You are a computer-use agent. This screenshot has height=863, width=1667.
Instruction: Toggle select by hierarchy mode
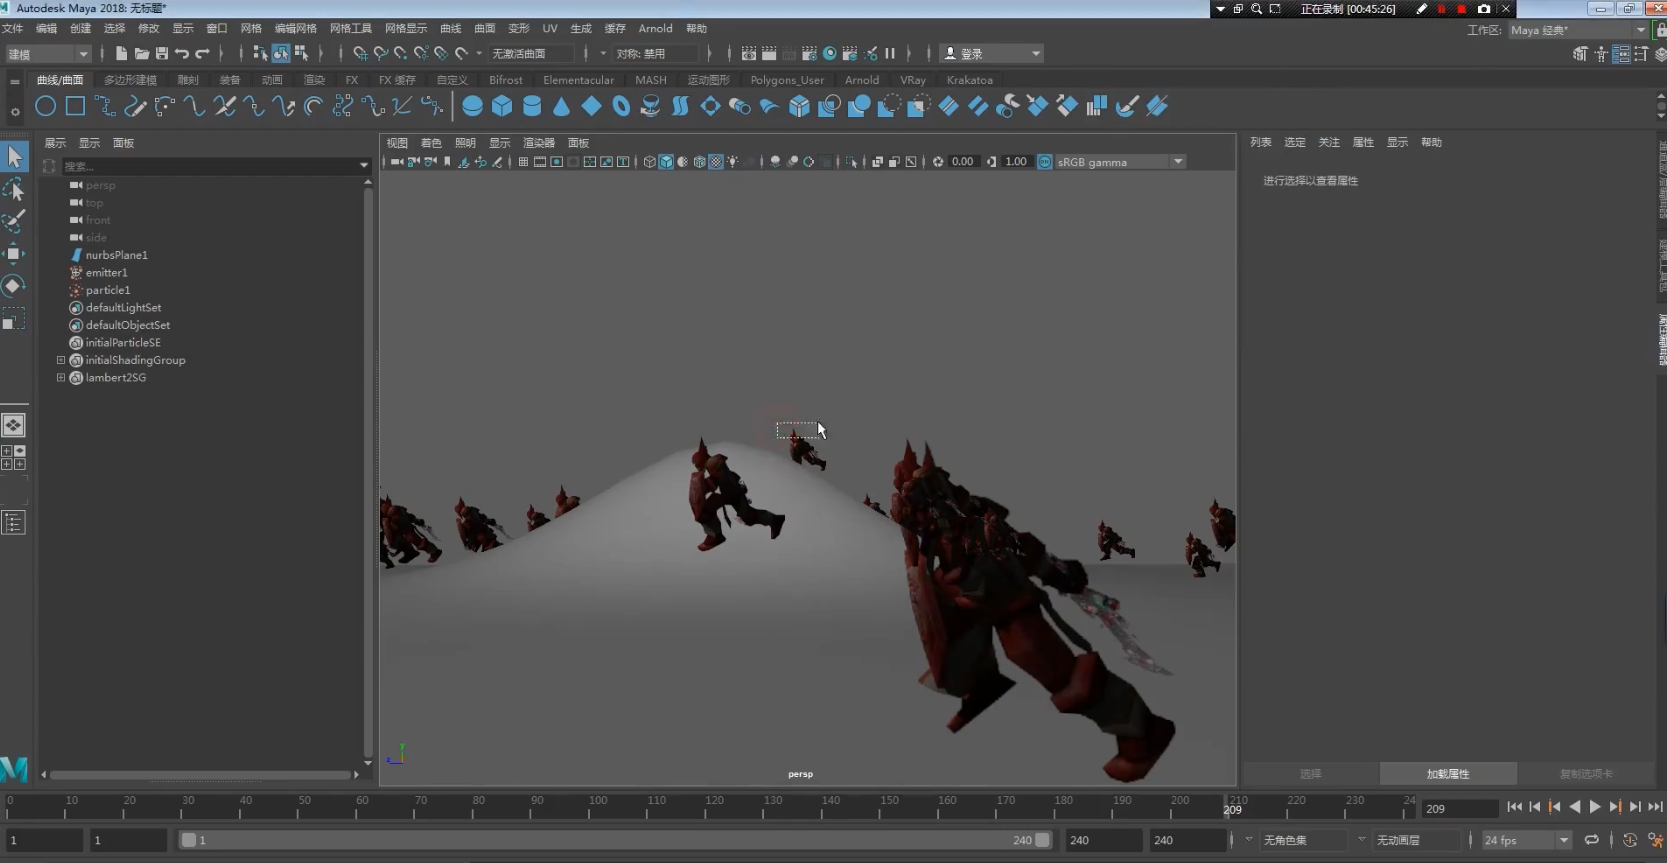tap(260, 53)
